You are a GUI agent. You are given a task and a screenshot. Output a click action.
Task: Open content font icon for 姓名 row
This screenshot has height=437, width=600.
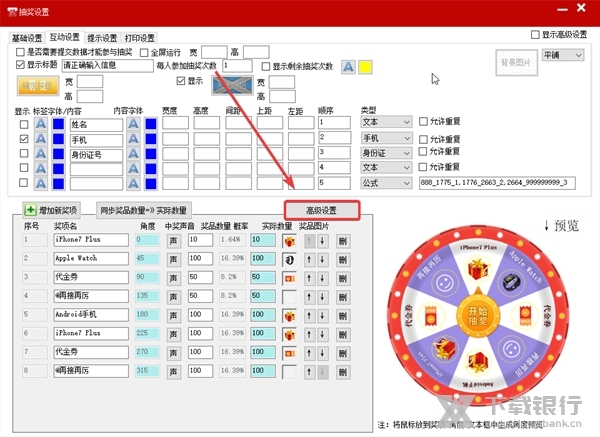(133, 124)
